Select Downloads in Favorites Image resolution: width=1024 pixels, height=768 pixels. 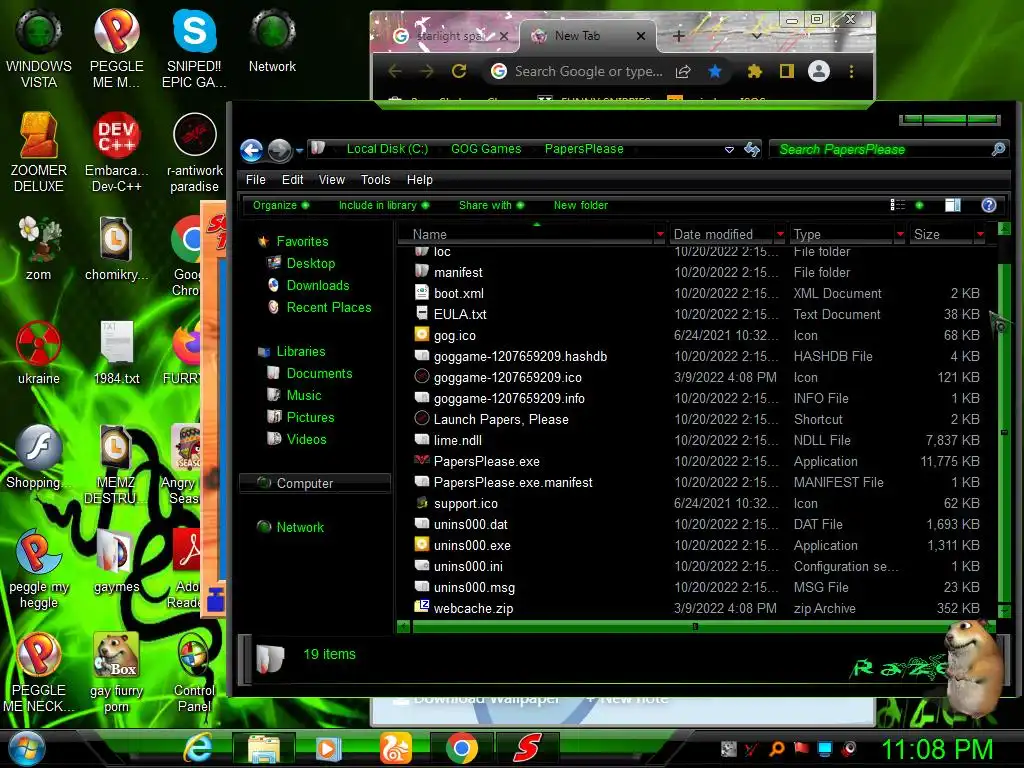click(317, 285)
